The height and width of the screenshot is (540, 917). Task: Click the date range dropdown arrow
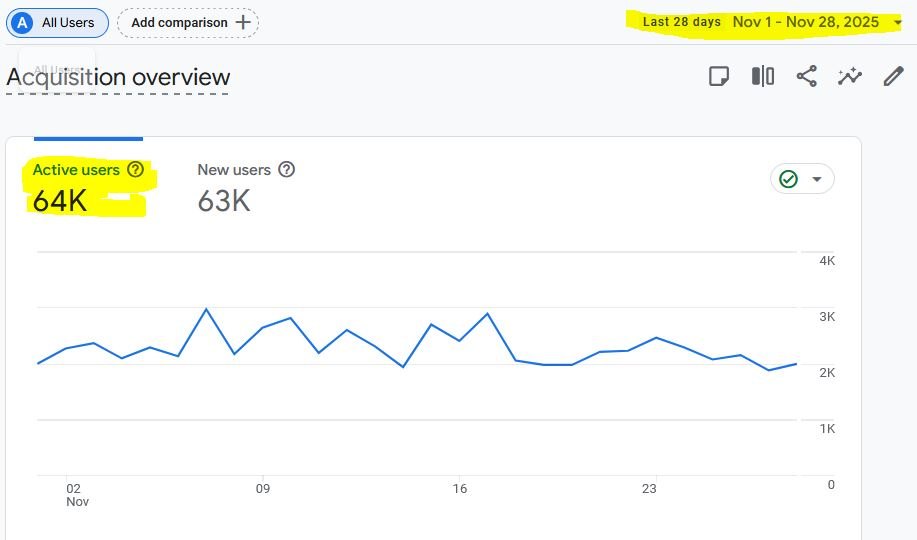[x=898, y=23]
